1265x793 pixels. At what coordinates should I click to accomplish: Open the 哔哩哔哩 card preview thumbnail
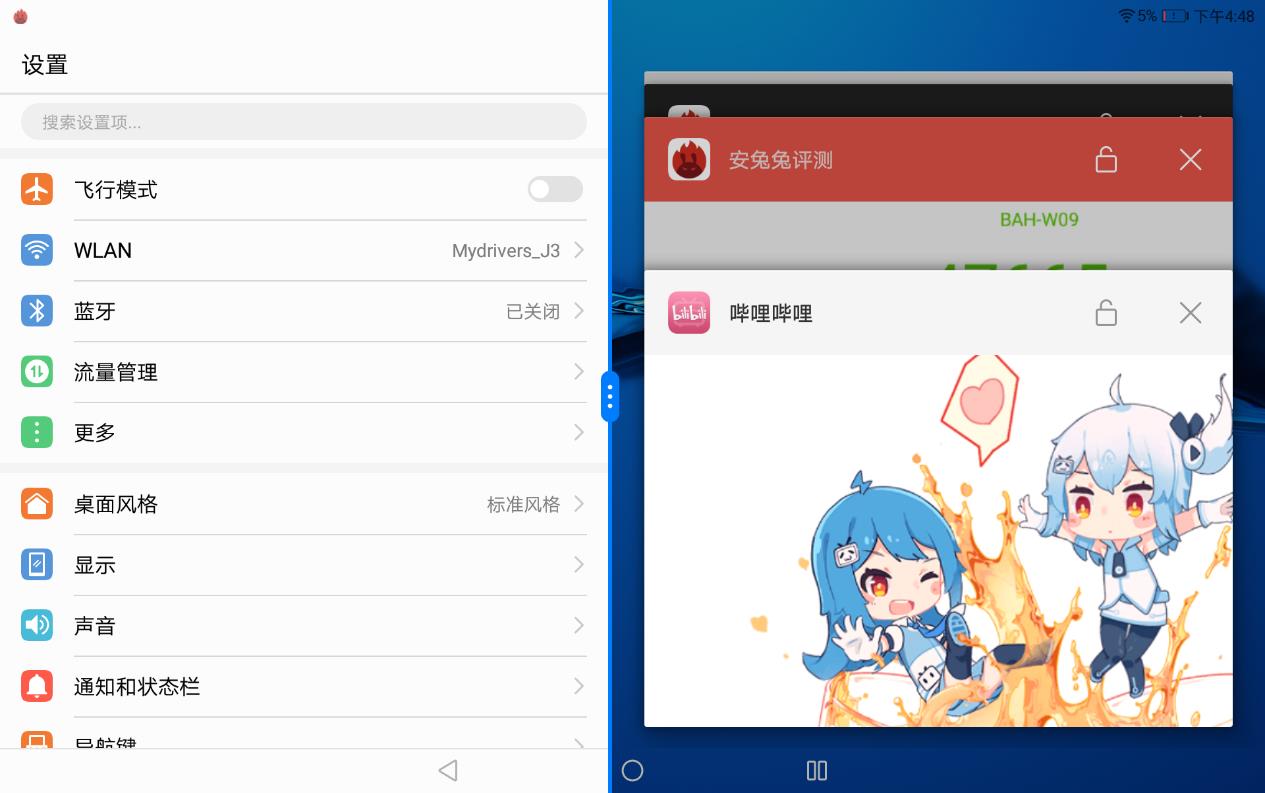[x=938, y=540]
